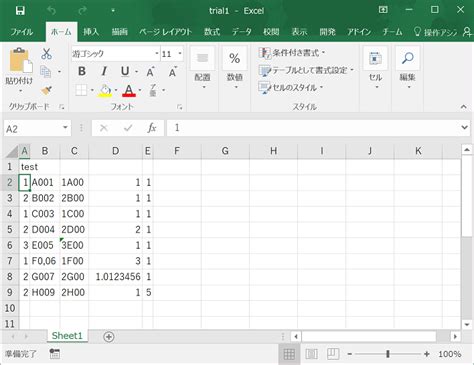Image resolution: width=474 pixels, height=365 pixels.
Task: Expand the formula bar chevron
Action: click(464, 127)
